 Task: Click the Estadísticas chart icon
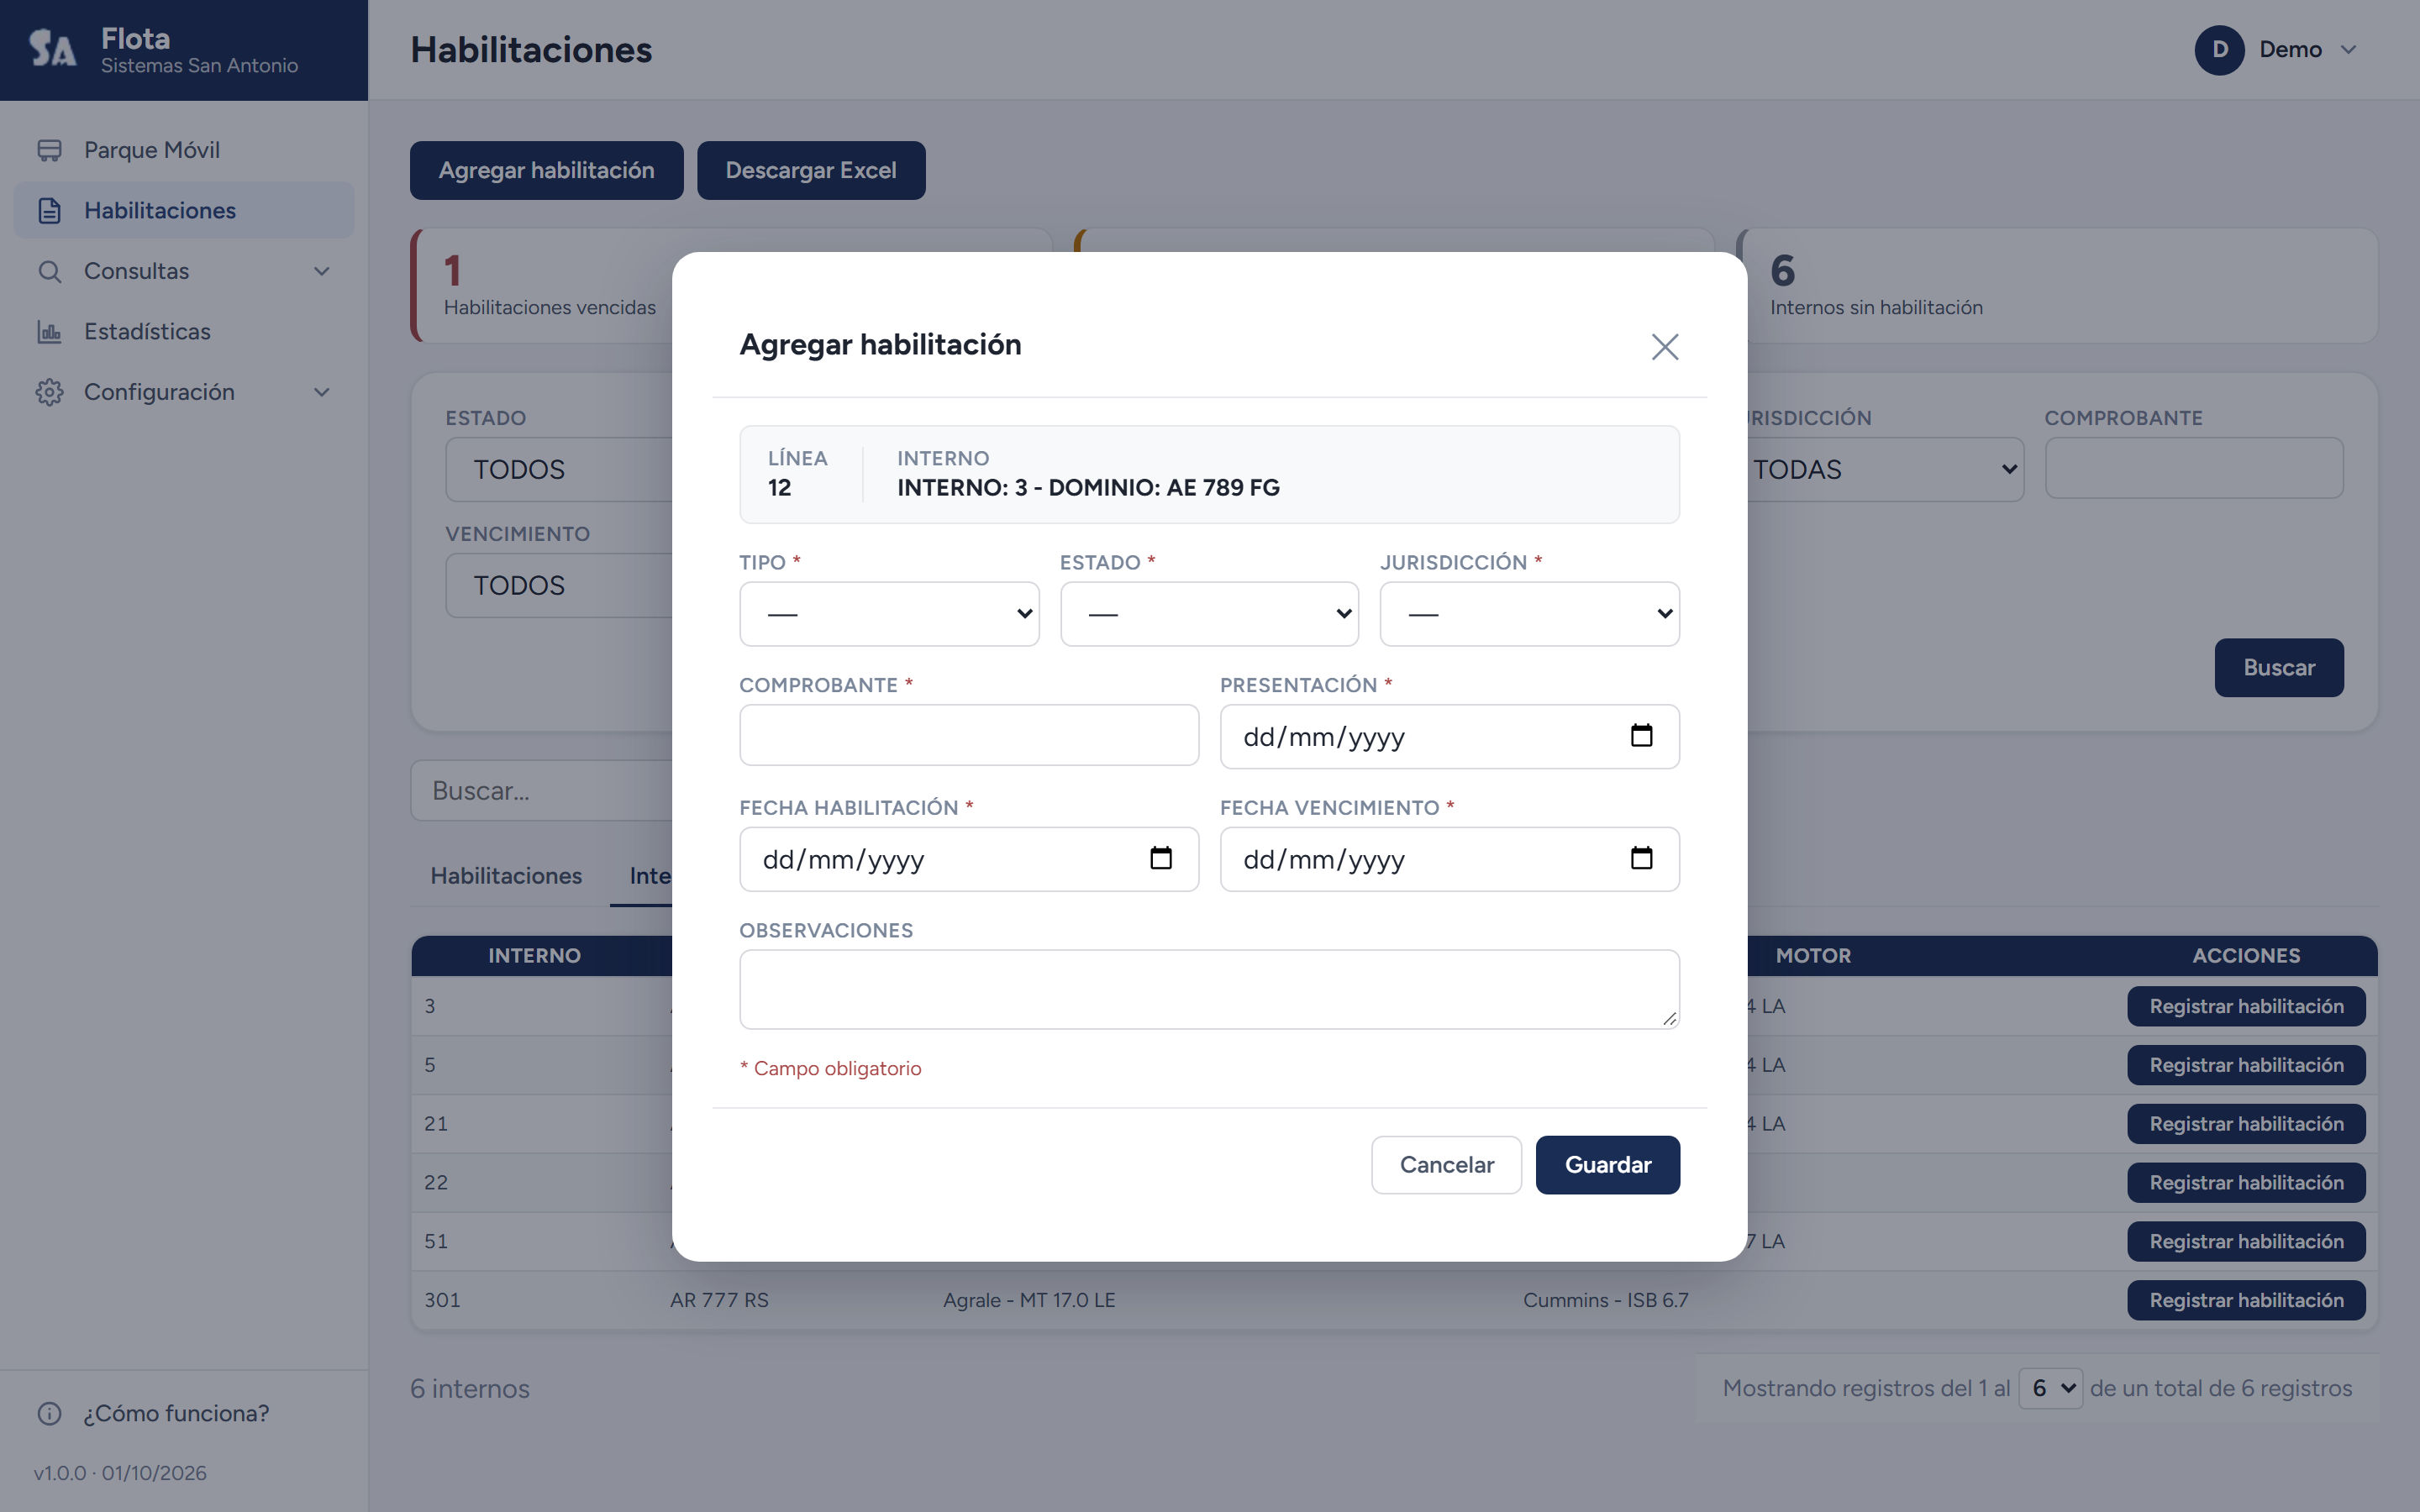tap(49, 331)
